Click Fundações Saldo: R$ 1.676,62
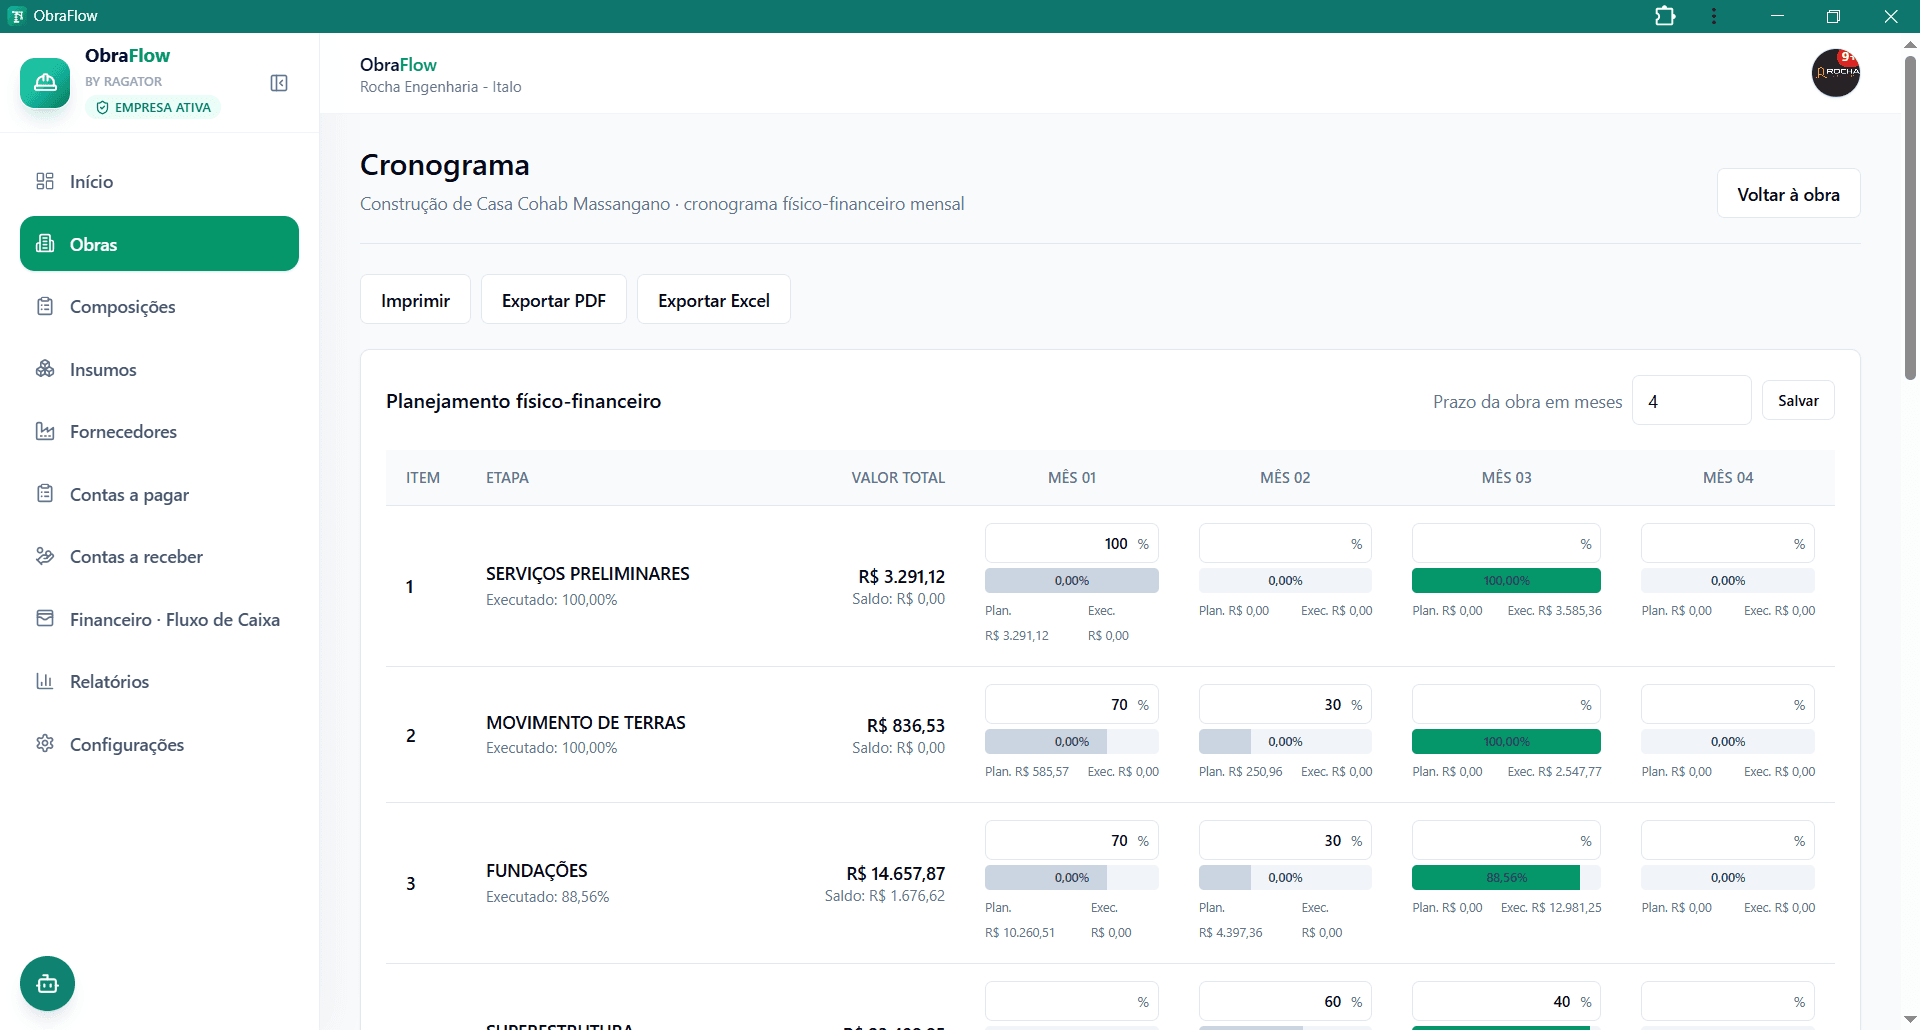This screenshot has width=1920, height=1030. (885, 896)
